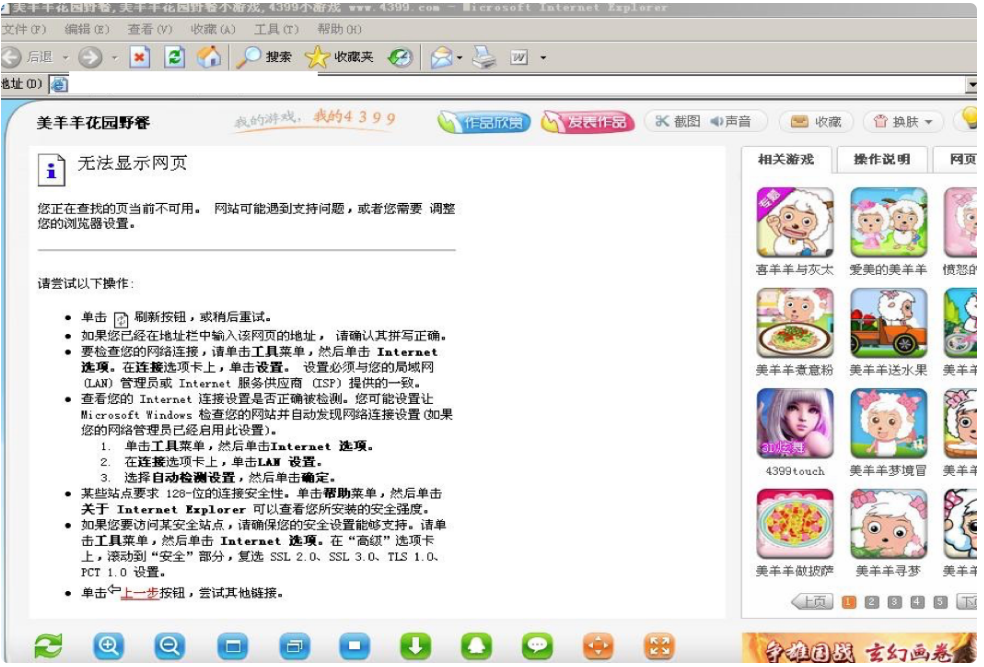Click the green download arrow icon
The image size is (984, 667).
[x=415, y=646]
